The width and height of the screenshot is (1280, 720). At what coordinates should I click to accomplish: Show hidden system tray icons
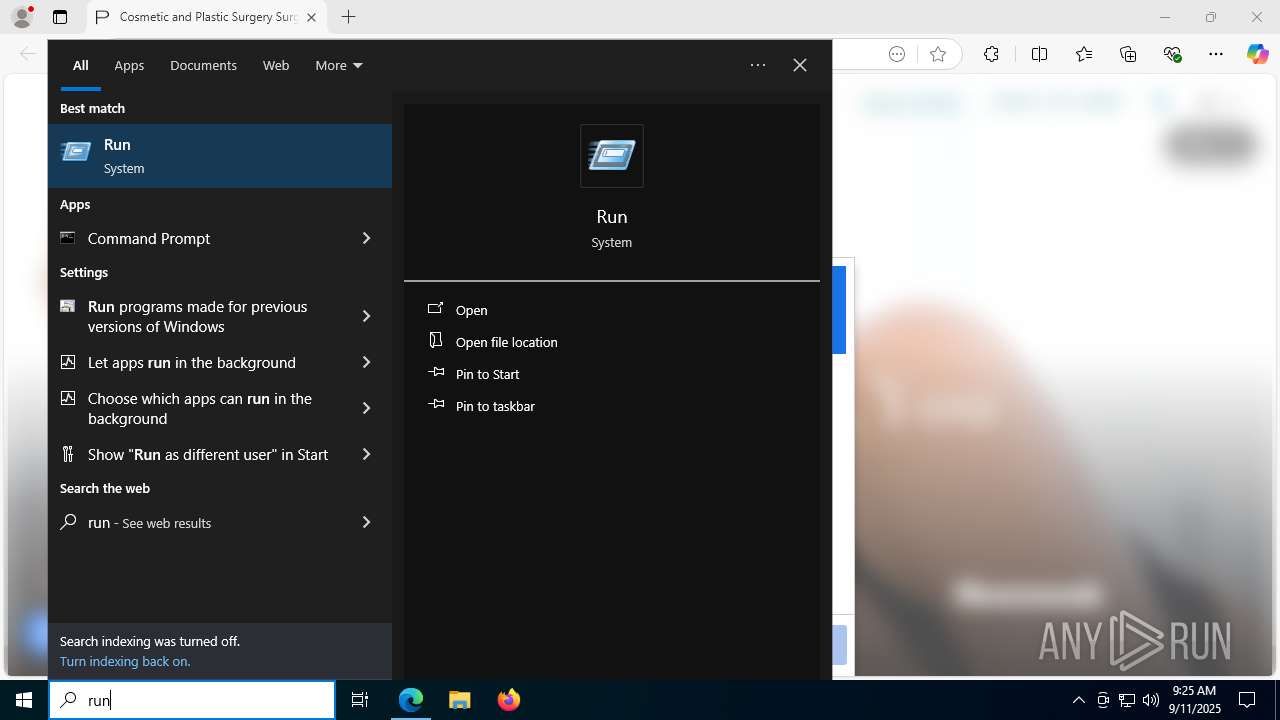click(x=1078, y=700)
